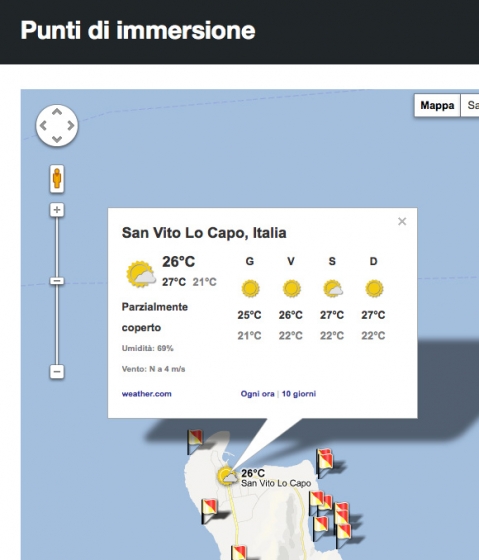Select the dive flag on the northeast coast
Viewport: 479px width, 560px height.
click(325, 462)
